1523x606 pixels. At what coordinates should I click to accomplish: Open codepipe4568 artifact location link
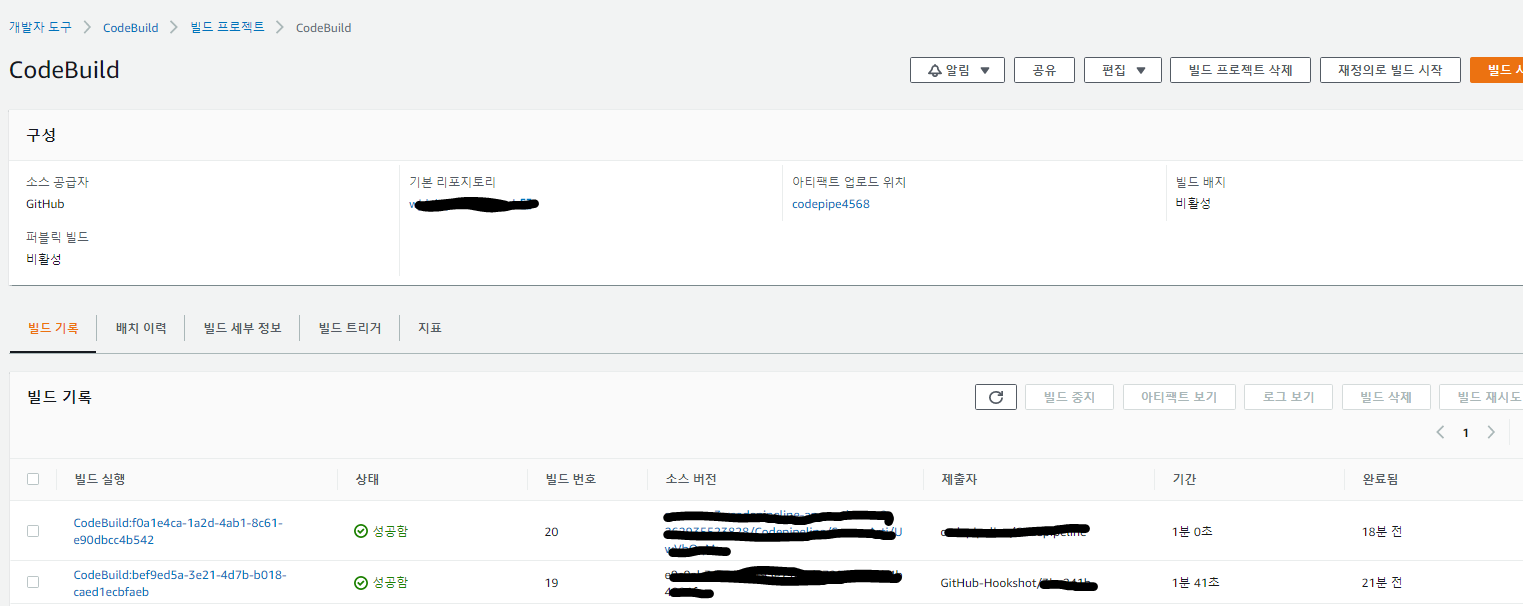[x=831, y=204]
